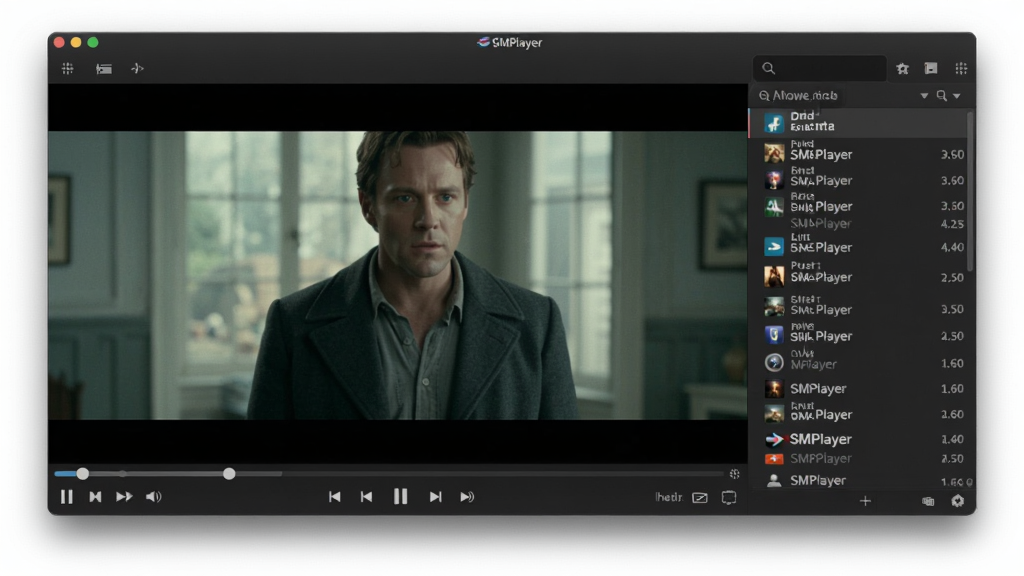Viewport: 1024px width, 576px height.
Task: Click the video frame showing the man
Action: coord(398,275)
